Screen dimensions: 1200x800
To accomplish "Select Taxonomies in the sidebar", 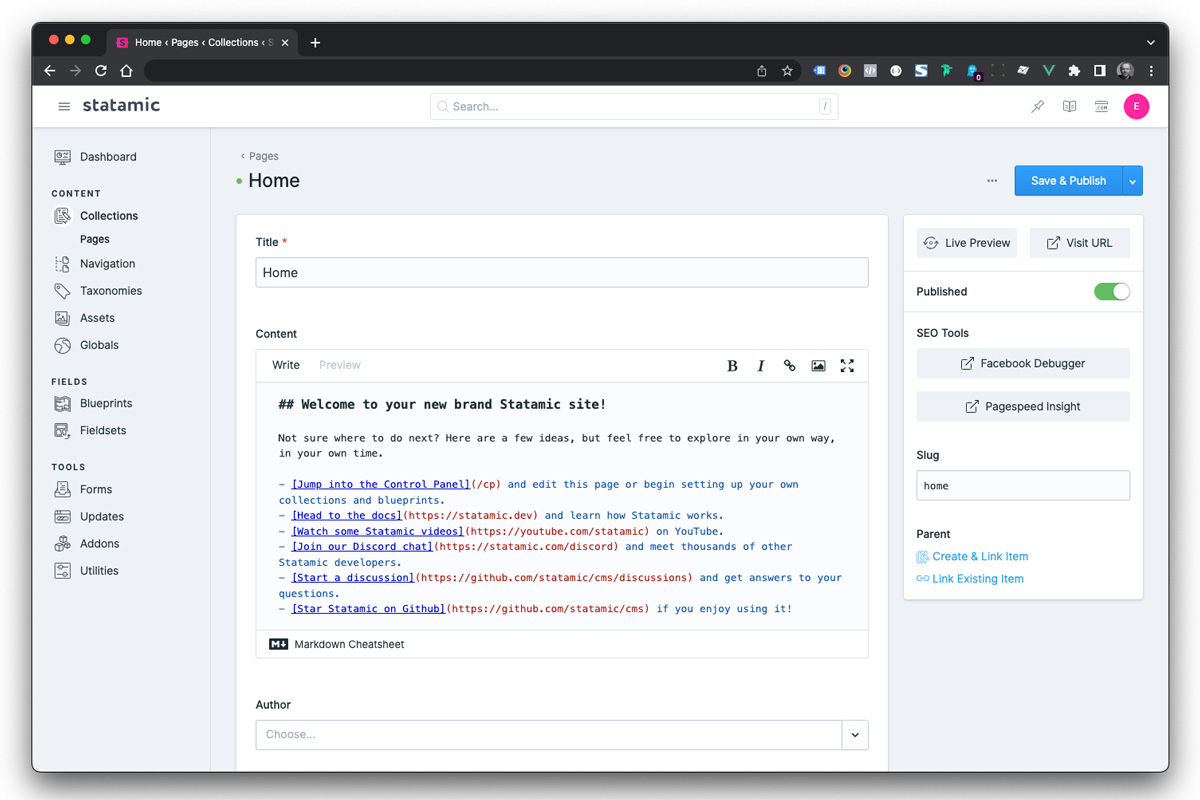I will tap(111, 291).
